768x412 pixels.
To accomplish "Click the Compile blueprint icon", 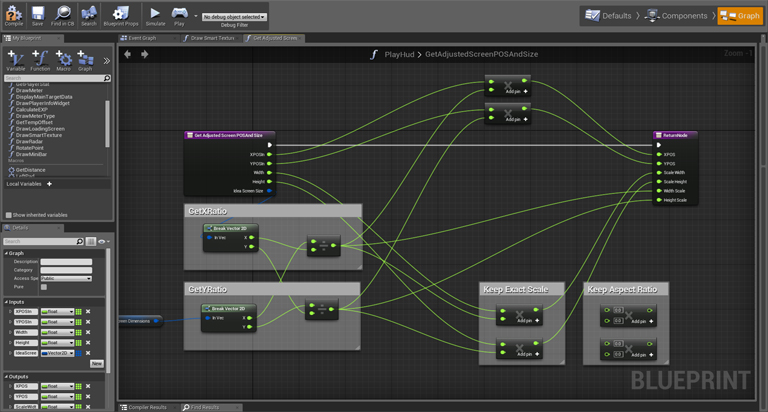I will (x=14, y=14).
